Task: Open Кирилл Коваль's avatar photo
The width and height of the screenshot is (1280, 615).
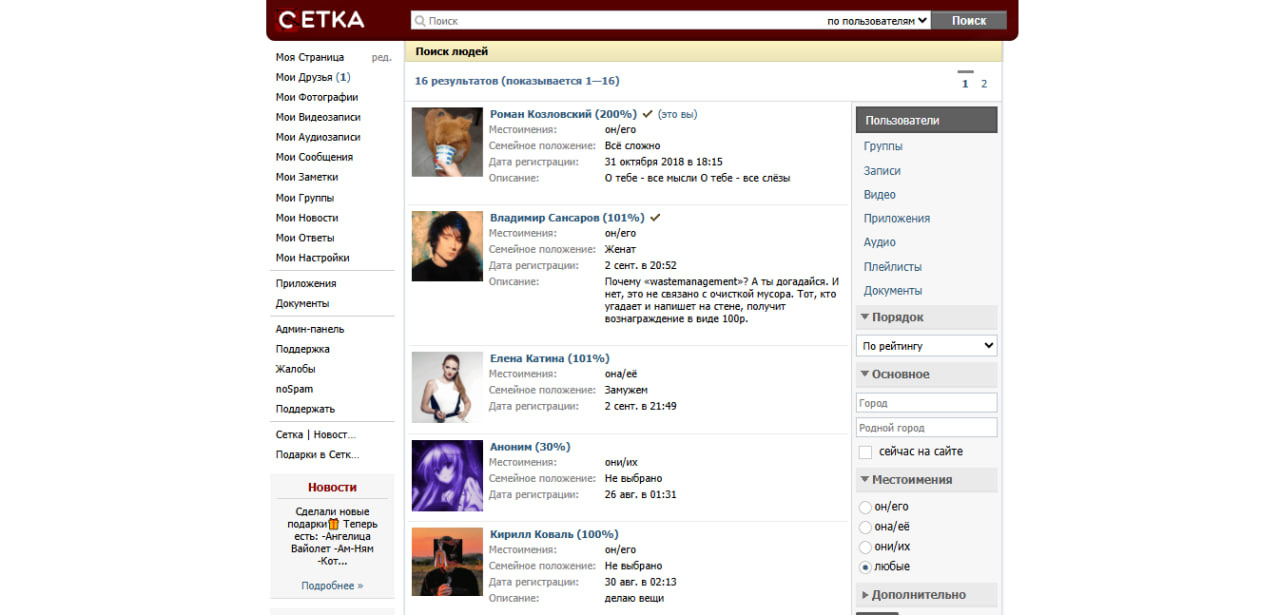Action: coord(447,562)
